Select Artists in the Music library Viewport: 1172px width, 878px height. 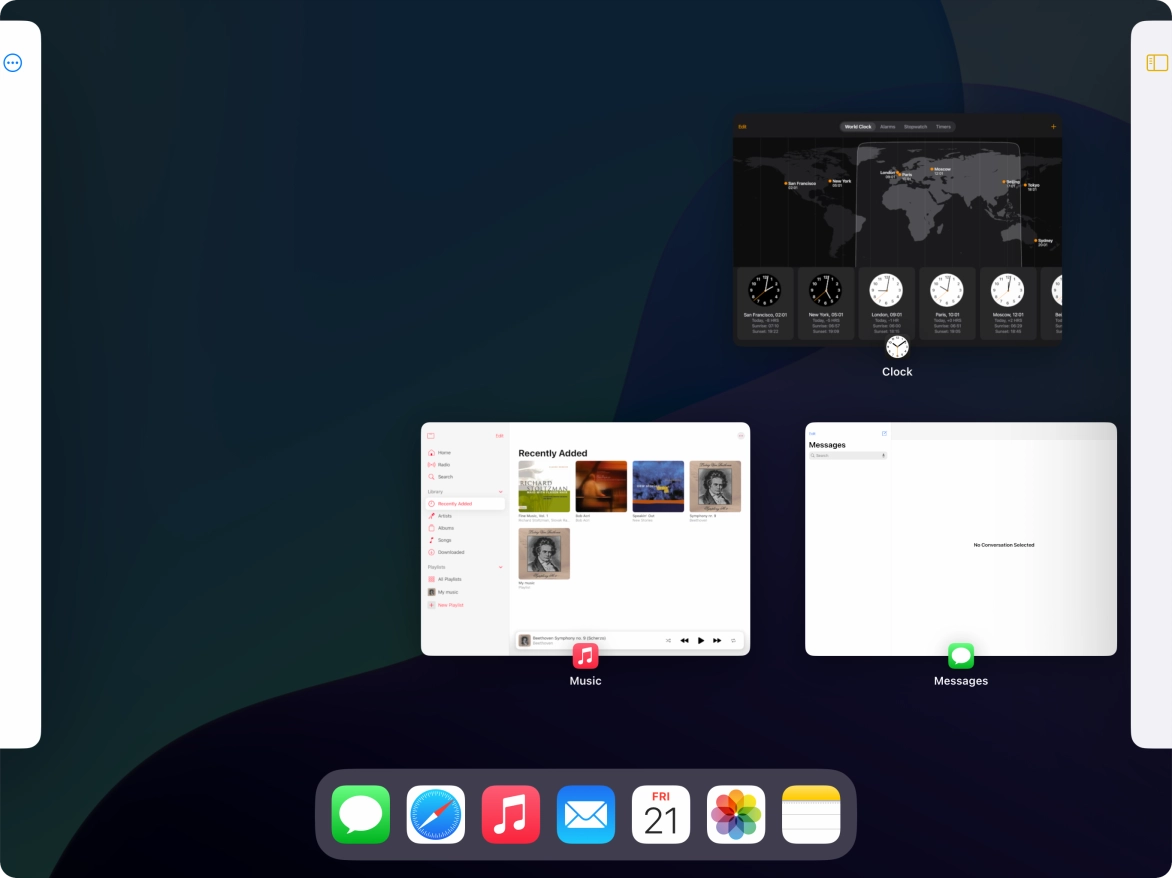pyautogui.click(x=444, y=516)
